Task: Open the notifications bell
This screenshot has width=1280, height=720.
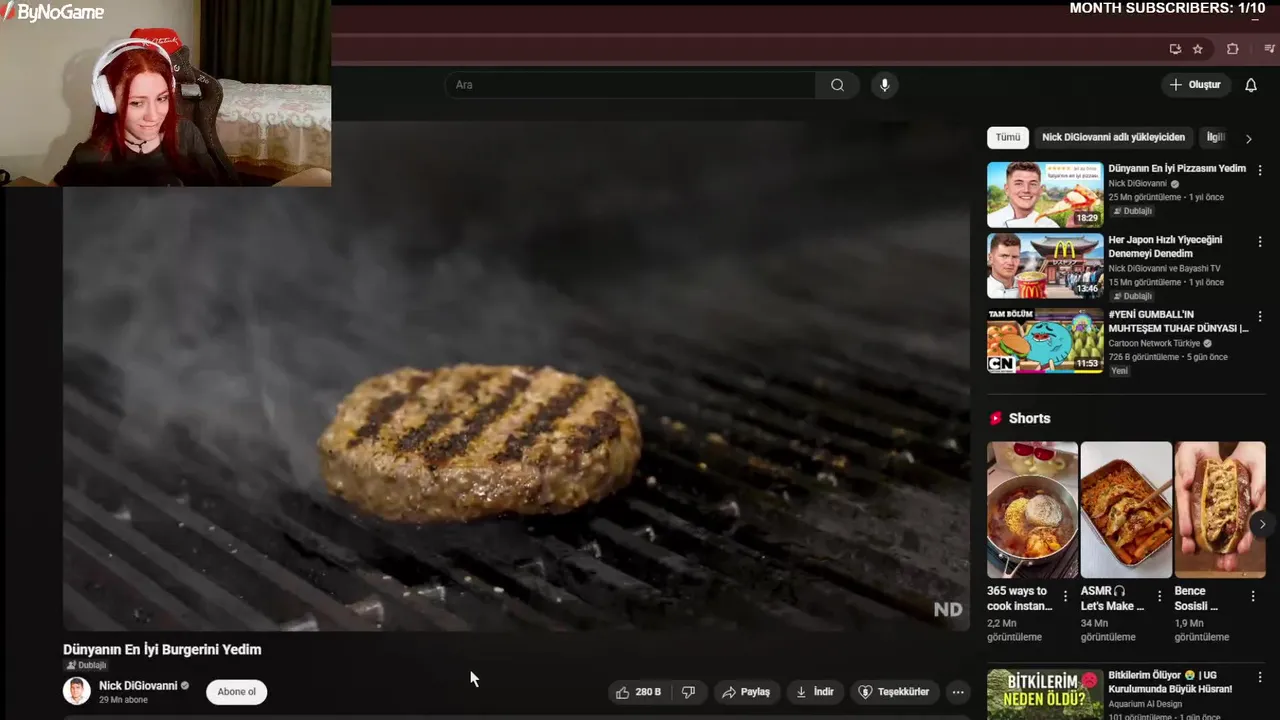Action: coord(1250,85)
